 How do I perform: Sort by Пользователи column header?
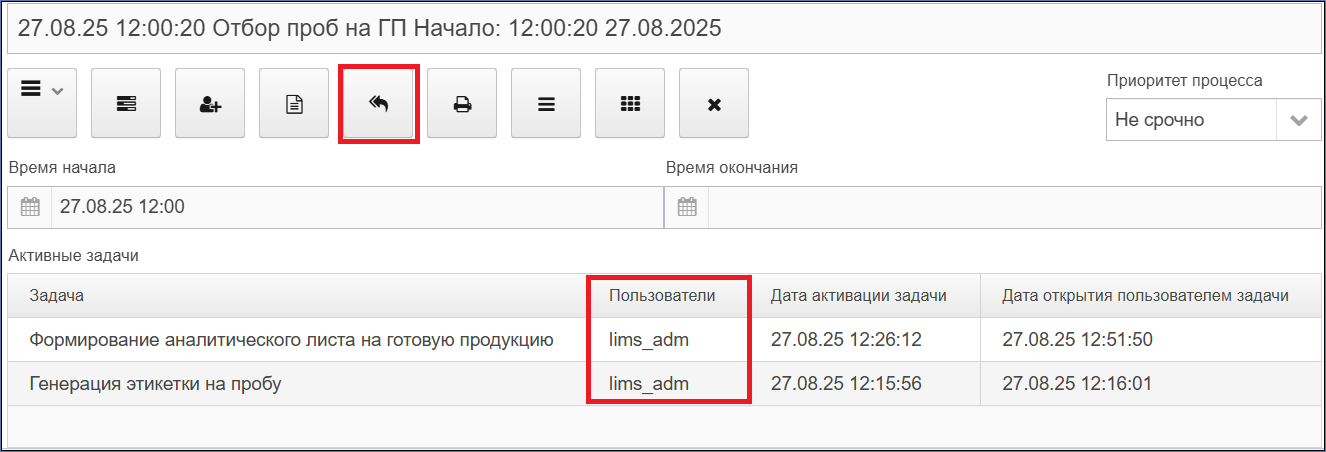click(669, 296)
